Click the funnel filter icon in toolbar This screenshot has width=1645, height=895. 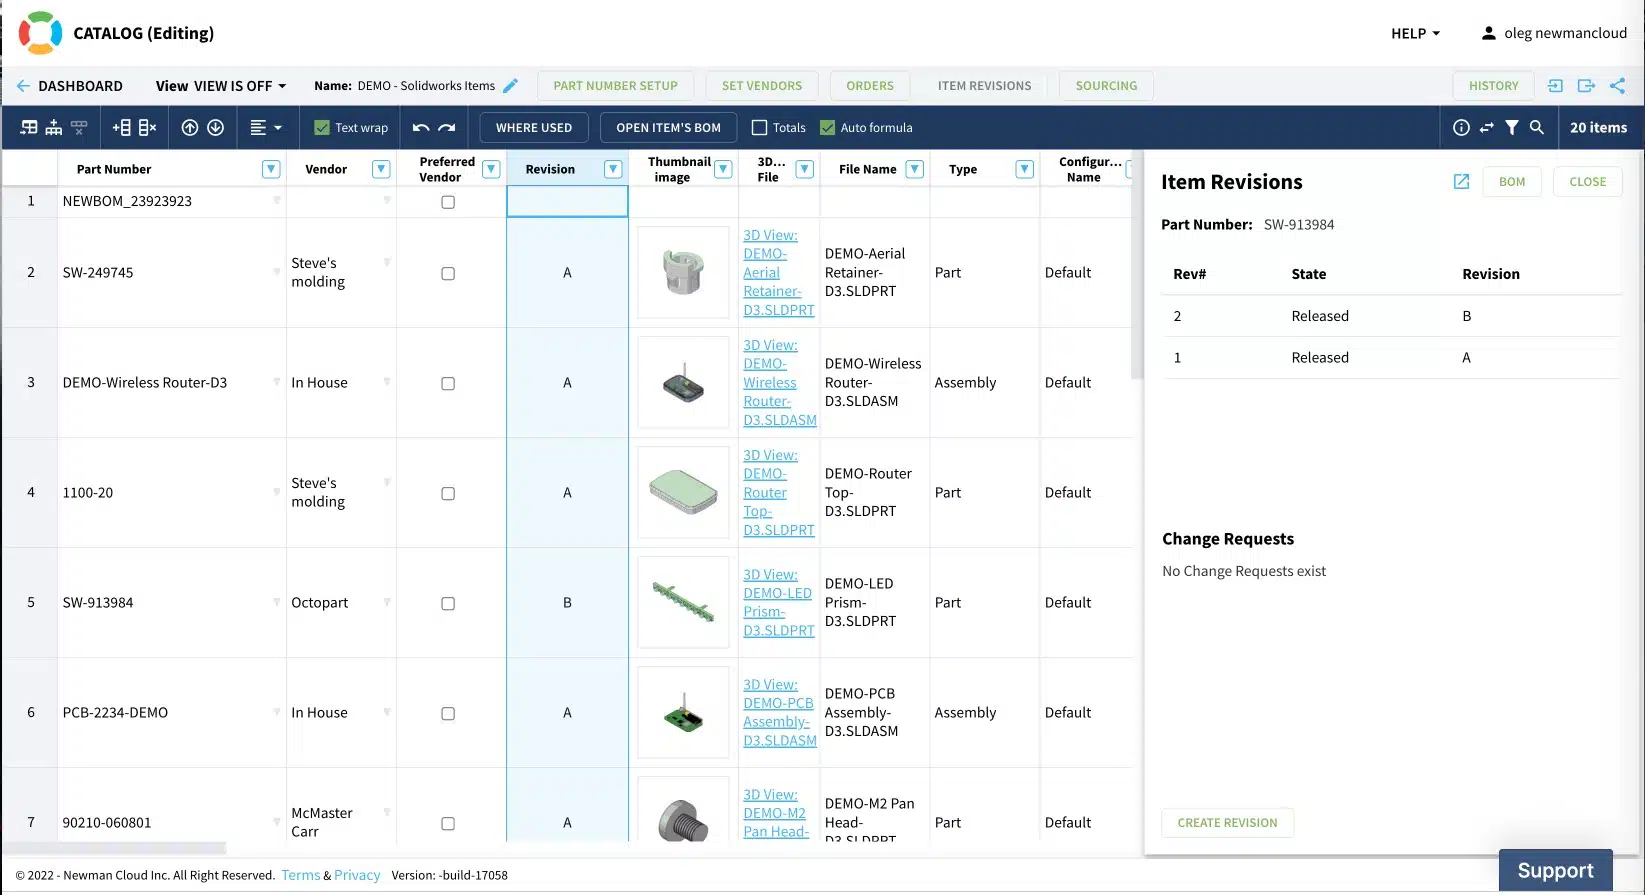[x=1512, y=128]
